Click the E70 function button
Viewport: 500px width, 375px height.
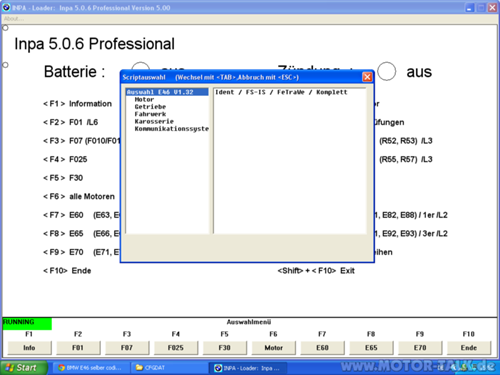420,348
